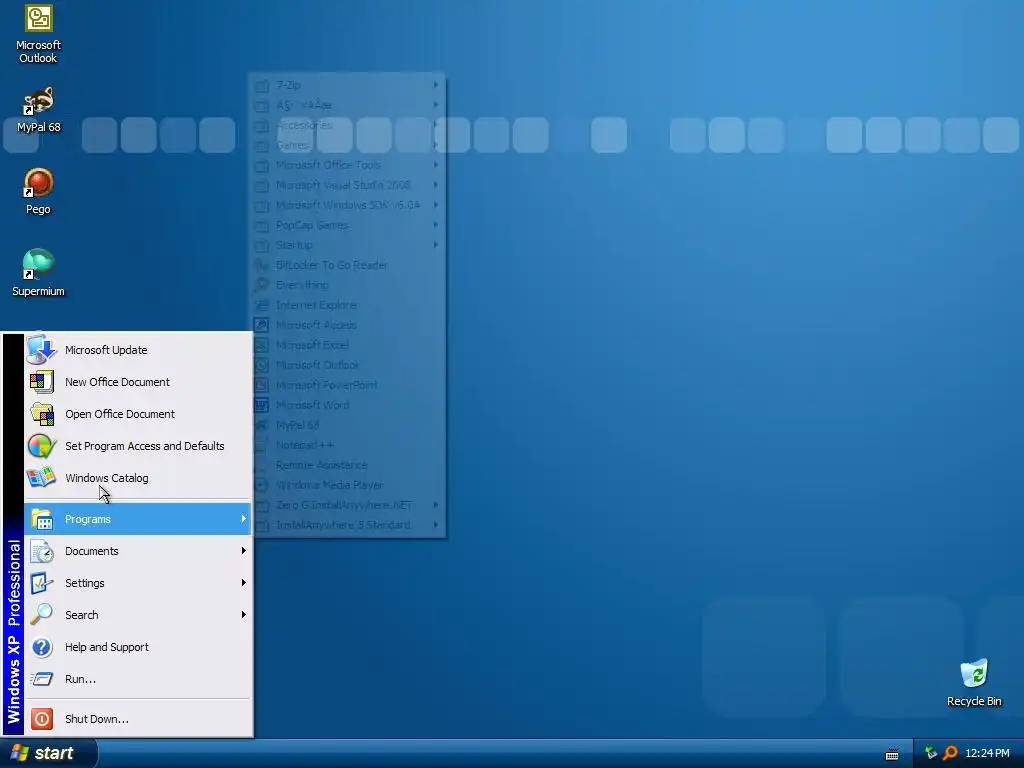This screenshot has height=768, width=1024.
Task: Expand the PopCap Games folder
Action: 348,225
